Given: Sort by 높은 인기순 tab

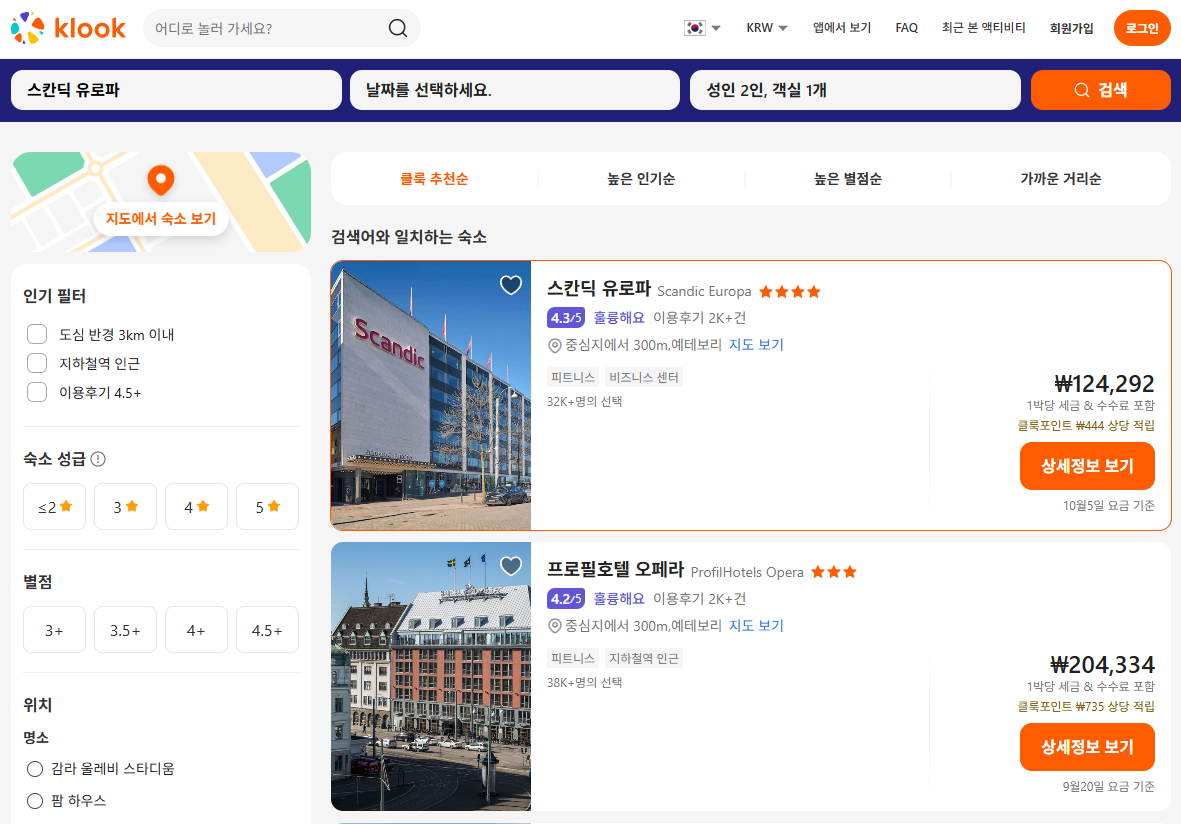Looking at the screenshot, I should tap(641, 179).
